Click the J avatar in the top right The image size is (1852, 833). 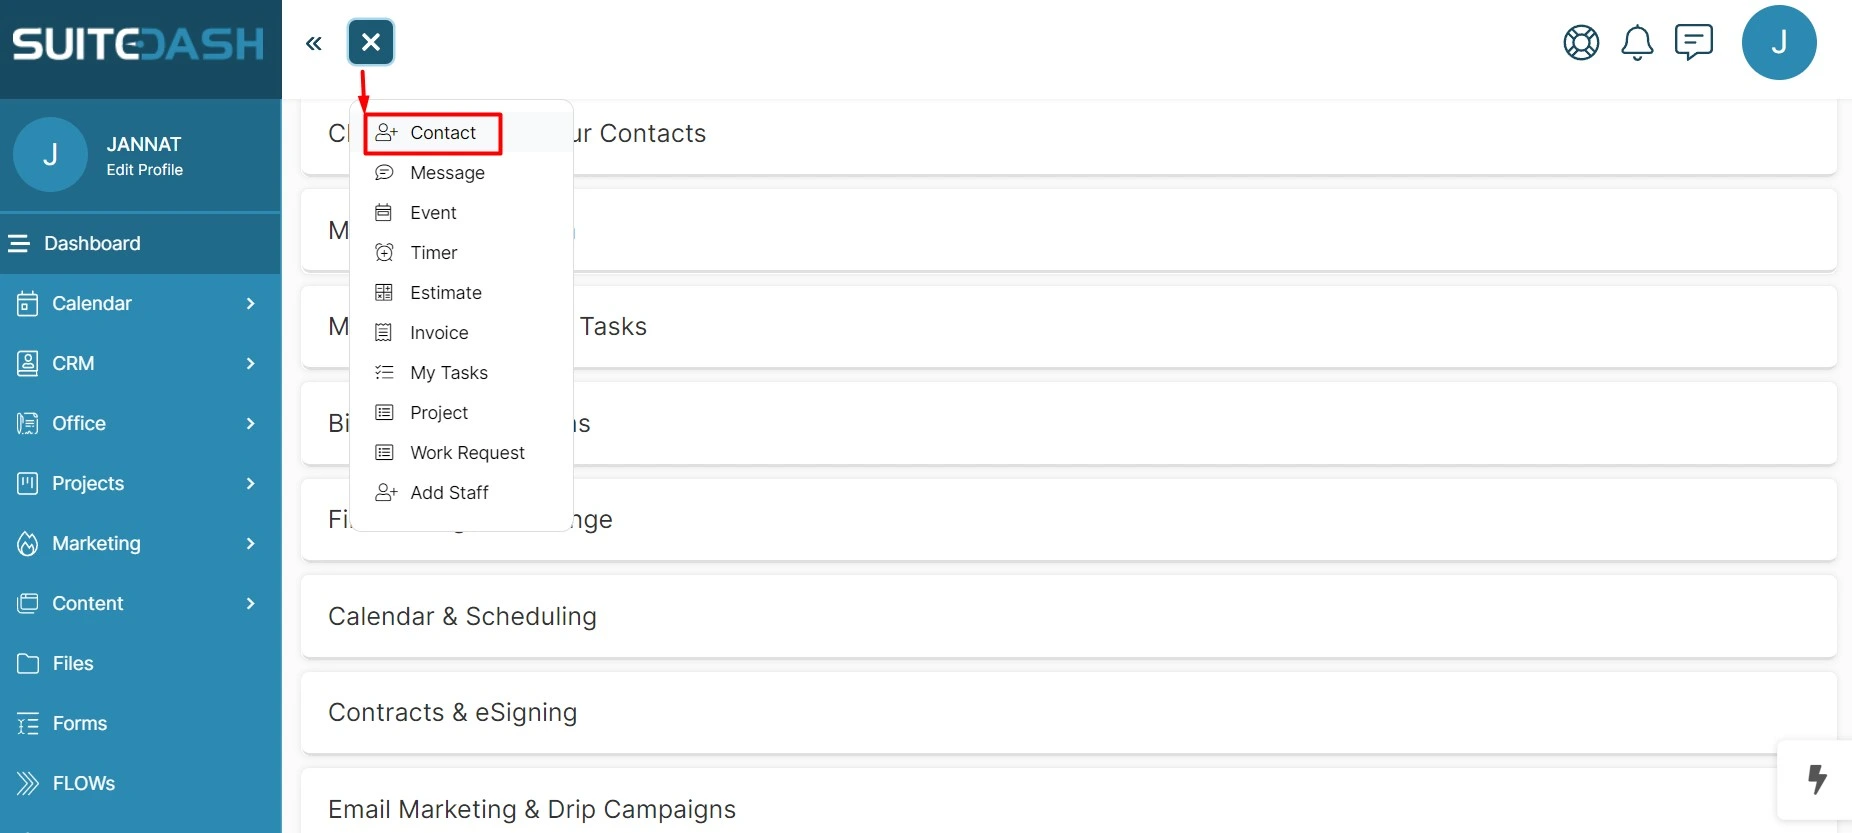1779,43
